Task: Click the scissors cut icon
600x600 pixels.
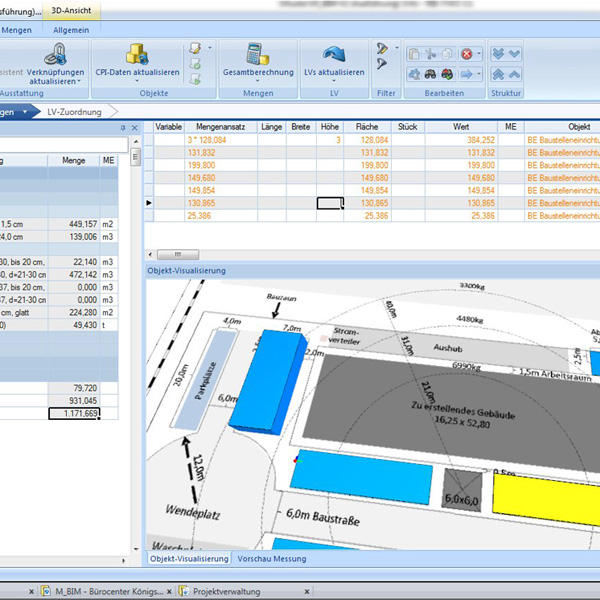Action: pos(430,53)
